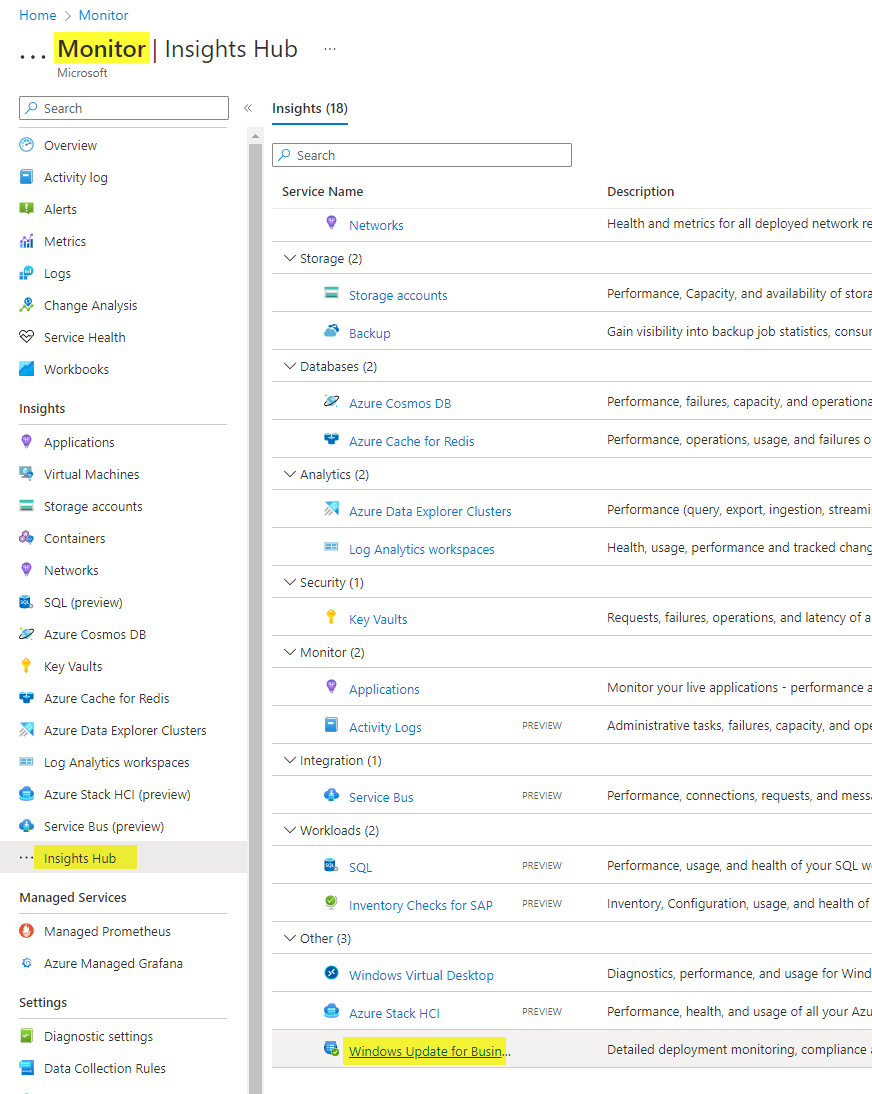Click the Change Analysis icon in sidebar

point(27,305)
